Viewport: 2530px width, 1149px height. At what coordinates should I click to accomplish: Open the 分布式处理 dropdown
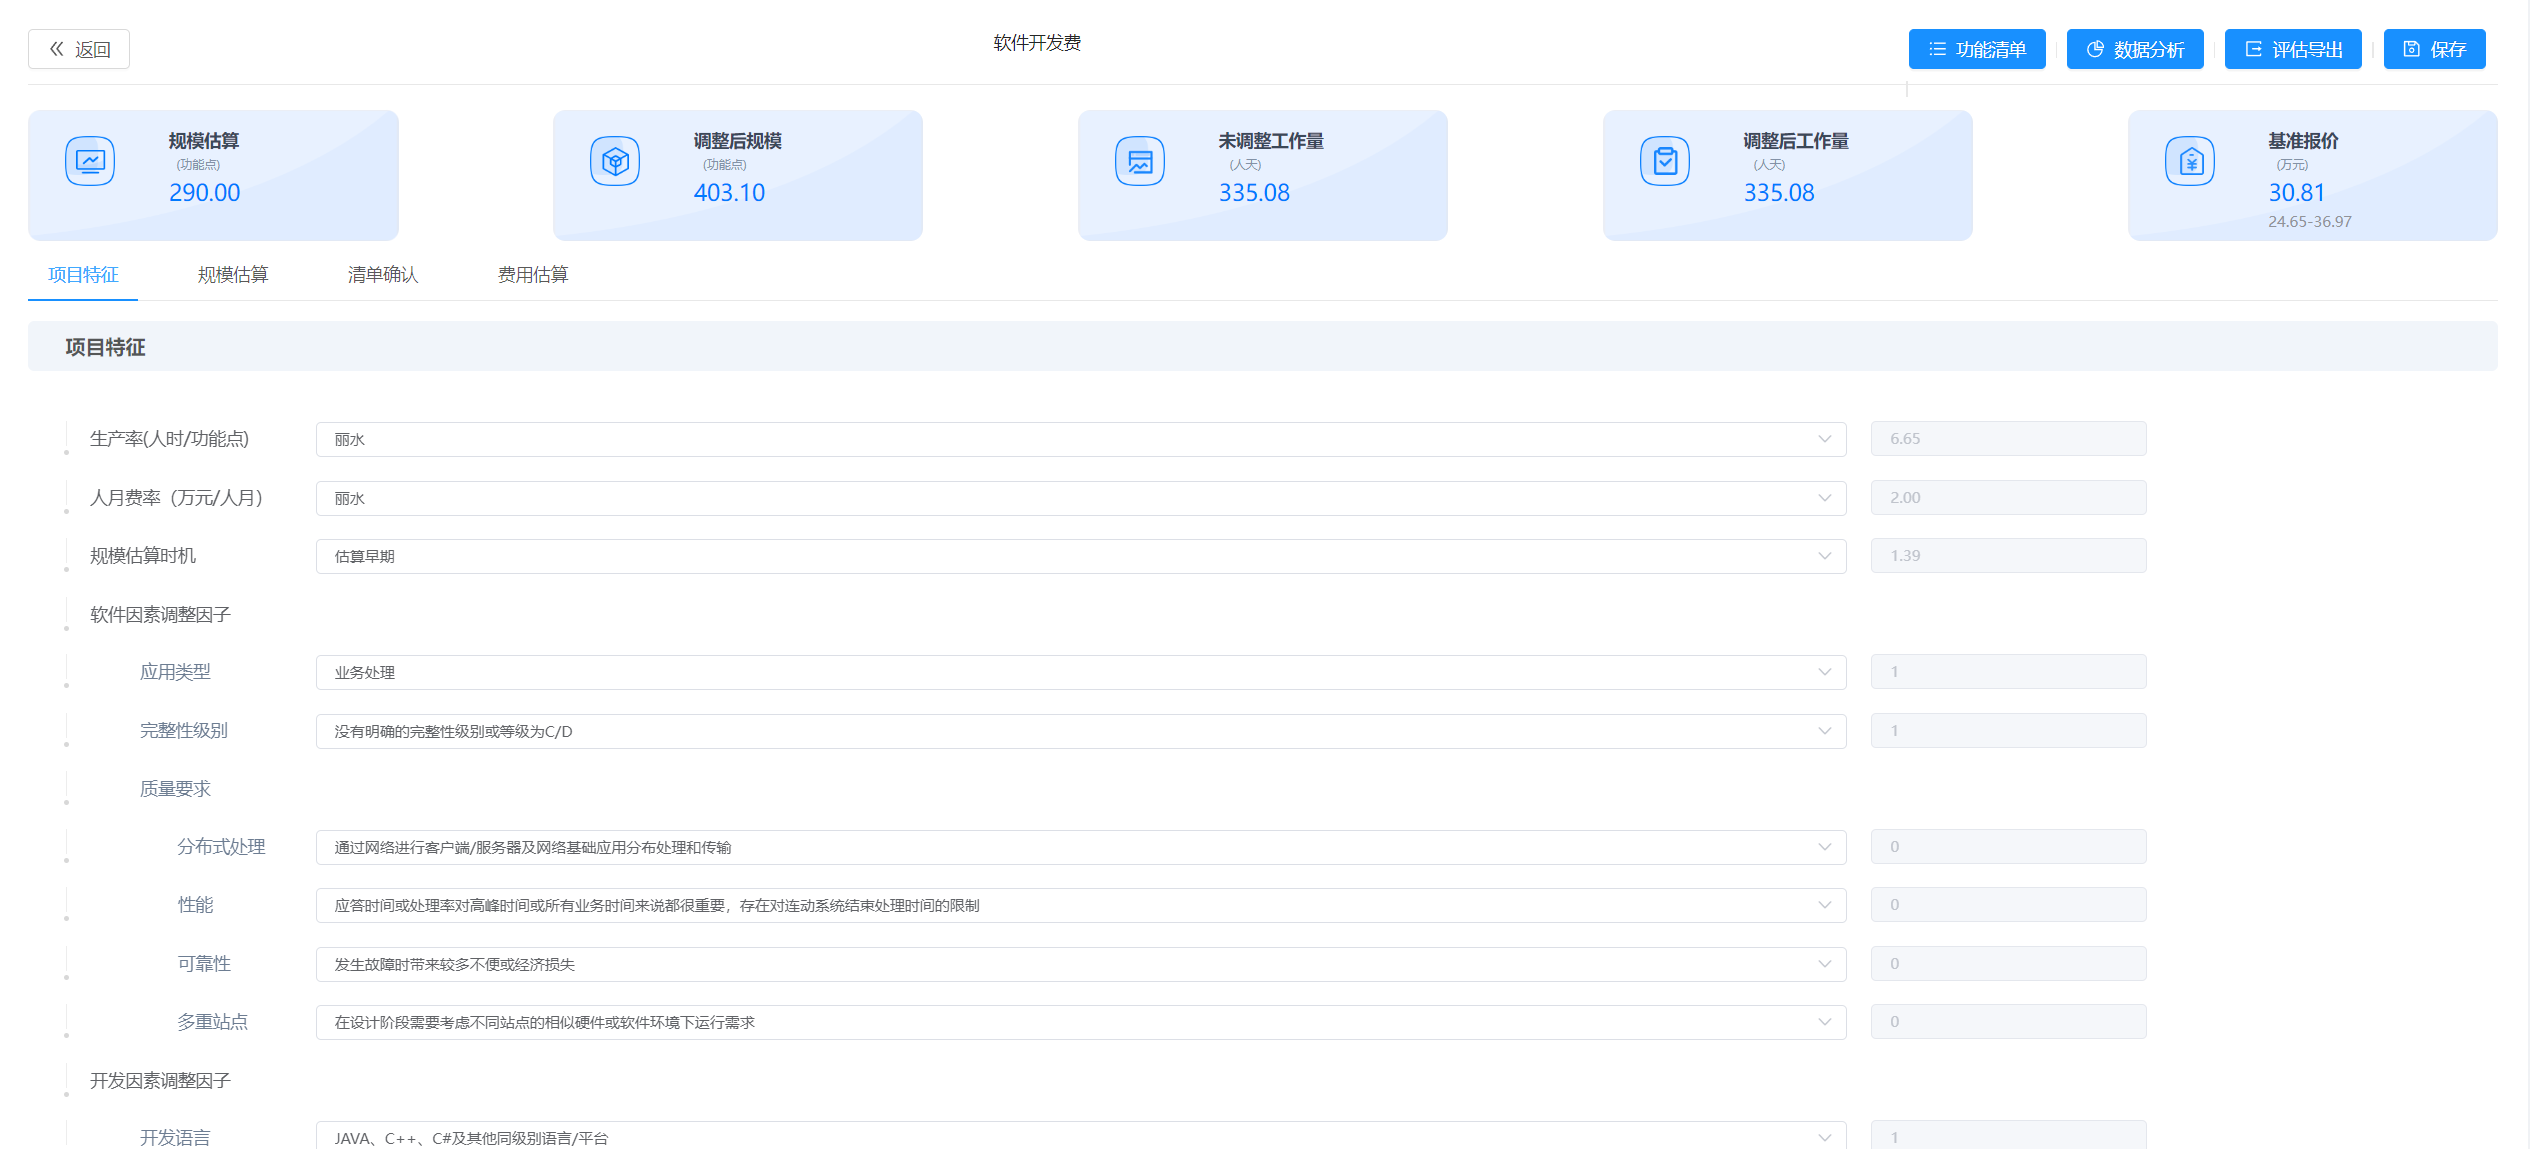(x=1081, y=847)
